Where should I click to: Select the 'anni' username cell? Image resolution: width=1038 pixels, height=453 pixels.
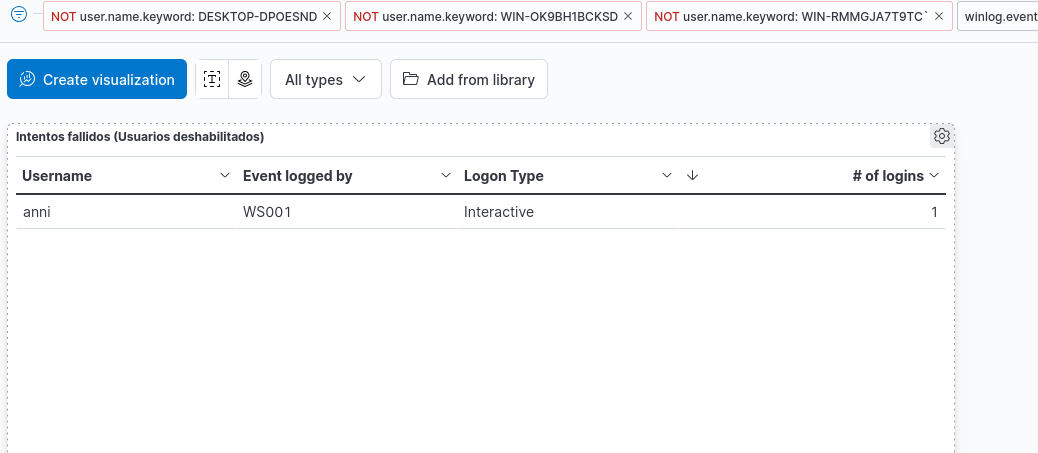point(36,212)
